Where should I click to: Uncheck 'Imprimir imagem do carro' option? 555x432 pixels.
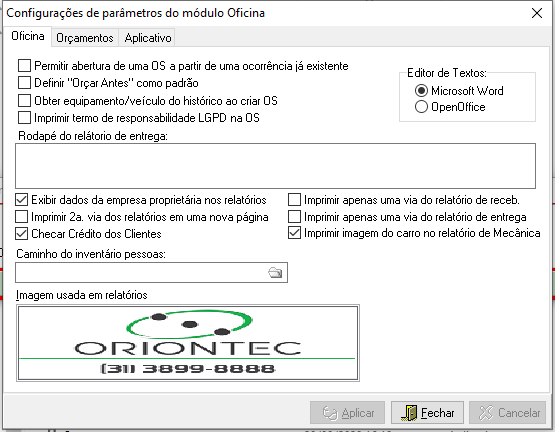coord(294,233)
